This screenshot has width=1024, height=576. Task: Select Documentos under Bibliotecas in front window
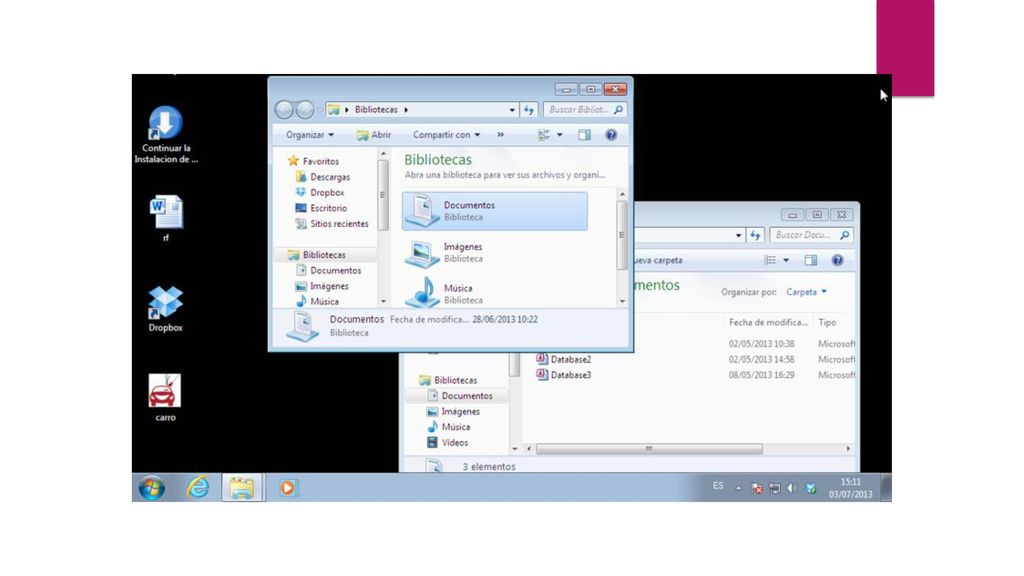point(328,270)
